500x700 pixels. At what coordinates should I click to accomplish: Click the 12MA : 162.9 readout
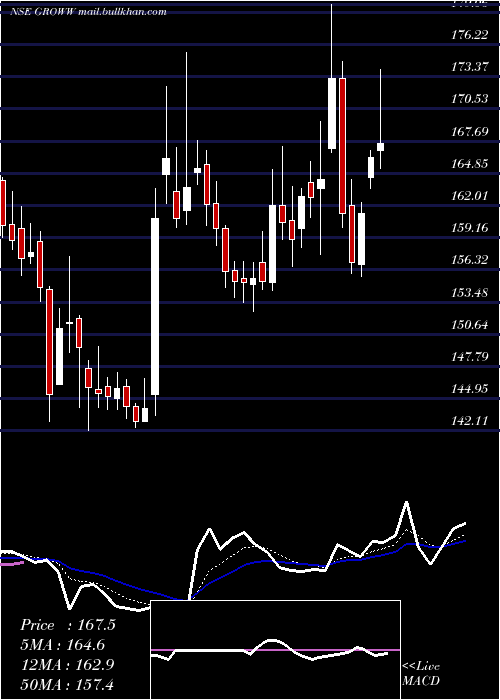click(x=68, y=665)
